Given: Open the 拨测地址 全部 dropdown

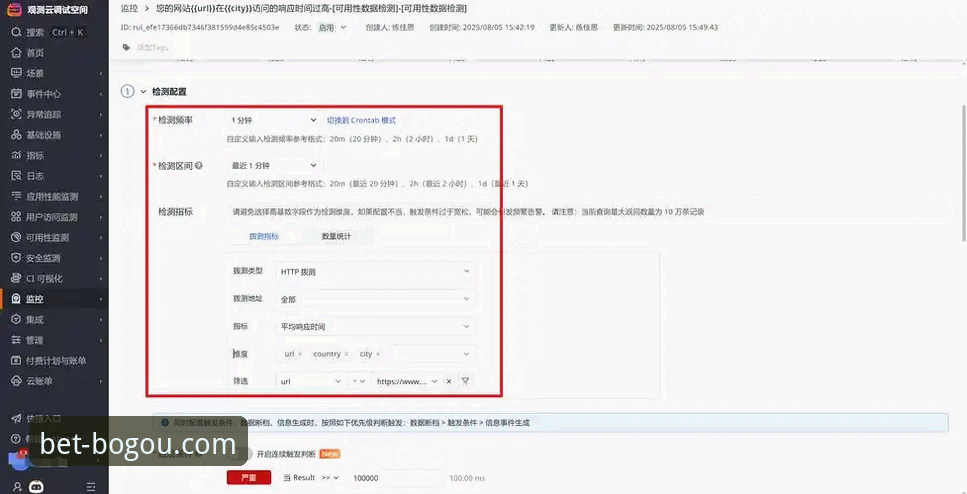Looking at the screenshot, I should tap(376, 299).
